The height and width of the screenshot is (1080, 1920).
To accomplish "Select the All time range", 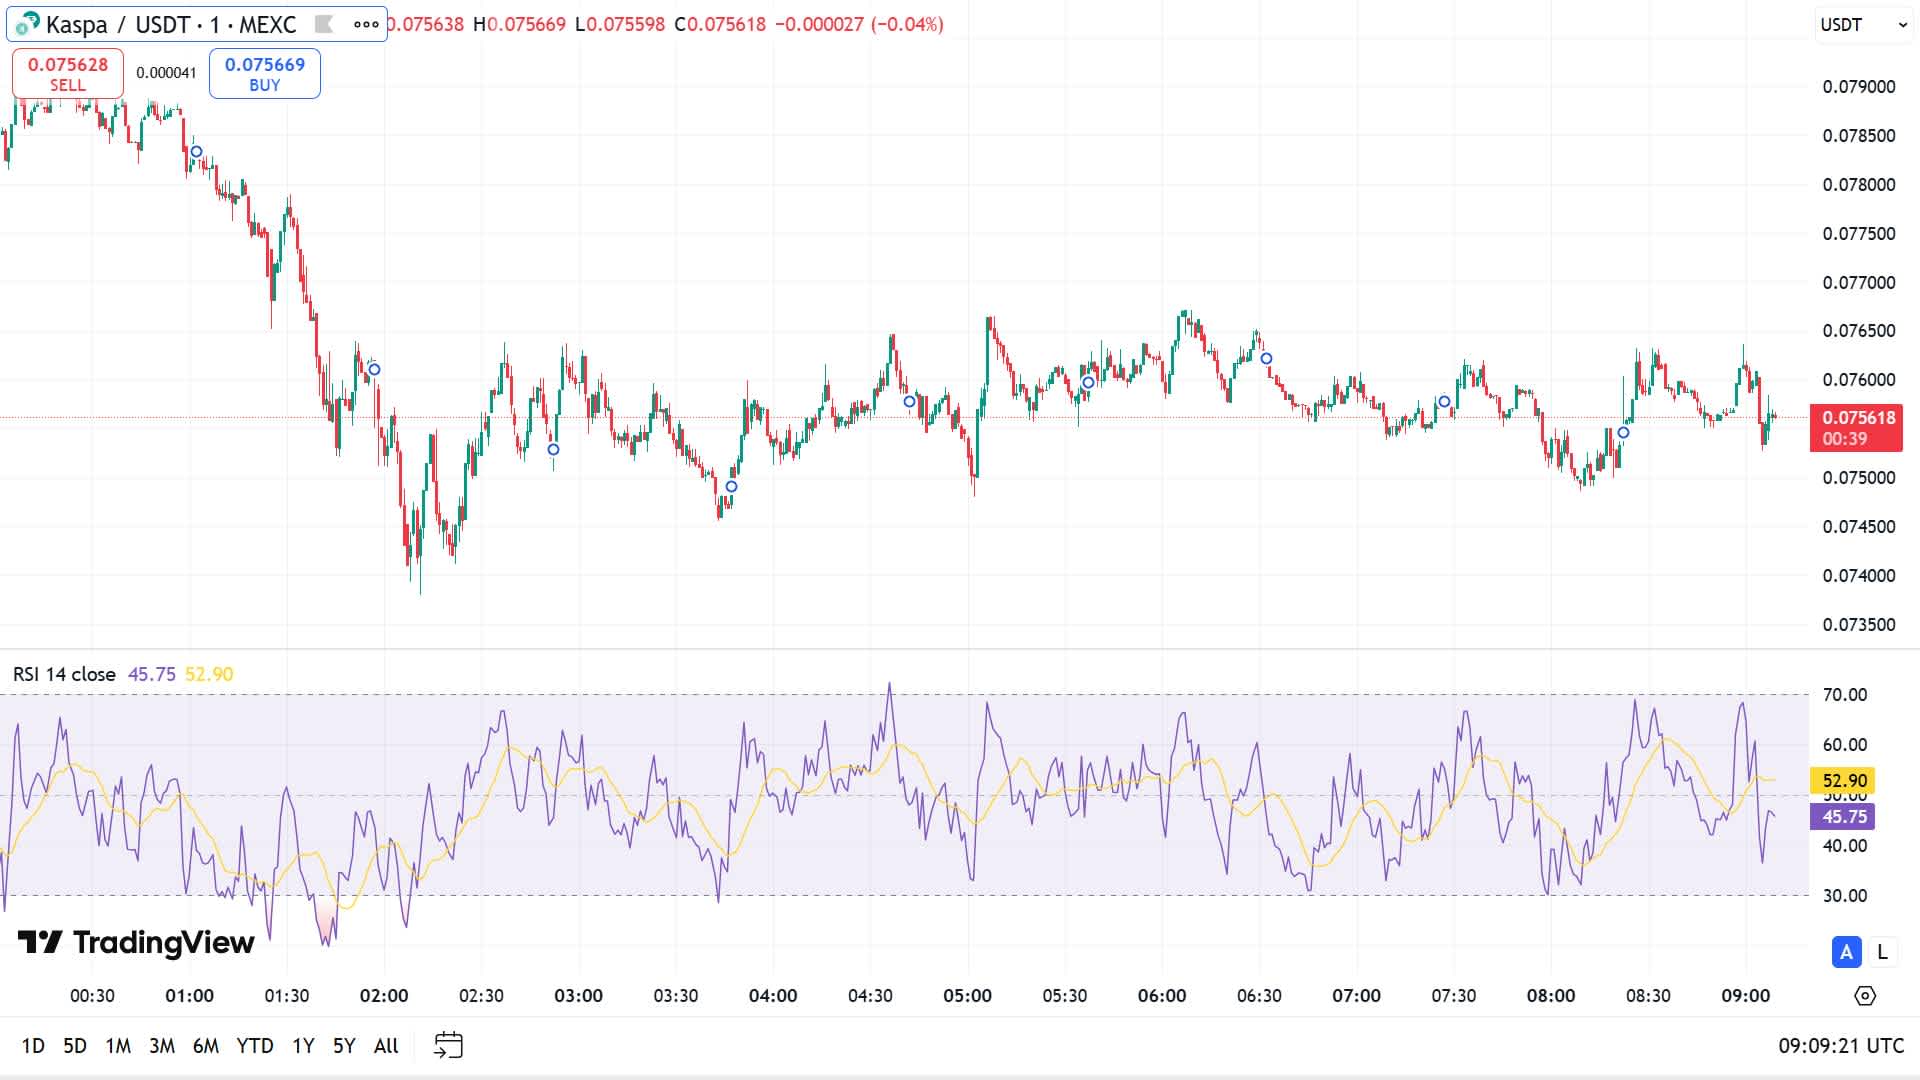I will [x=385, y=1045].
